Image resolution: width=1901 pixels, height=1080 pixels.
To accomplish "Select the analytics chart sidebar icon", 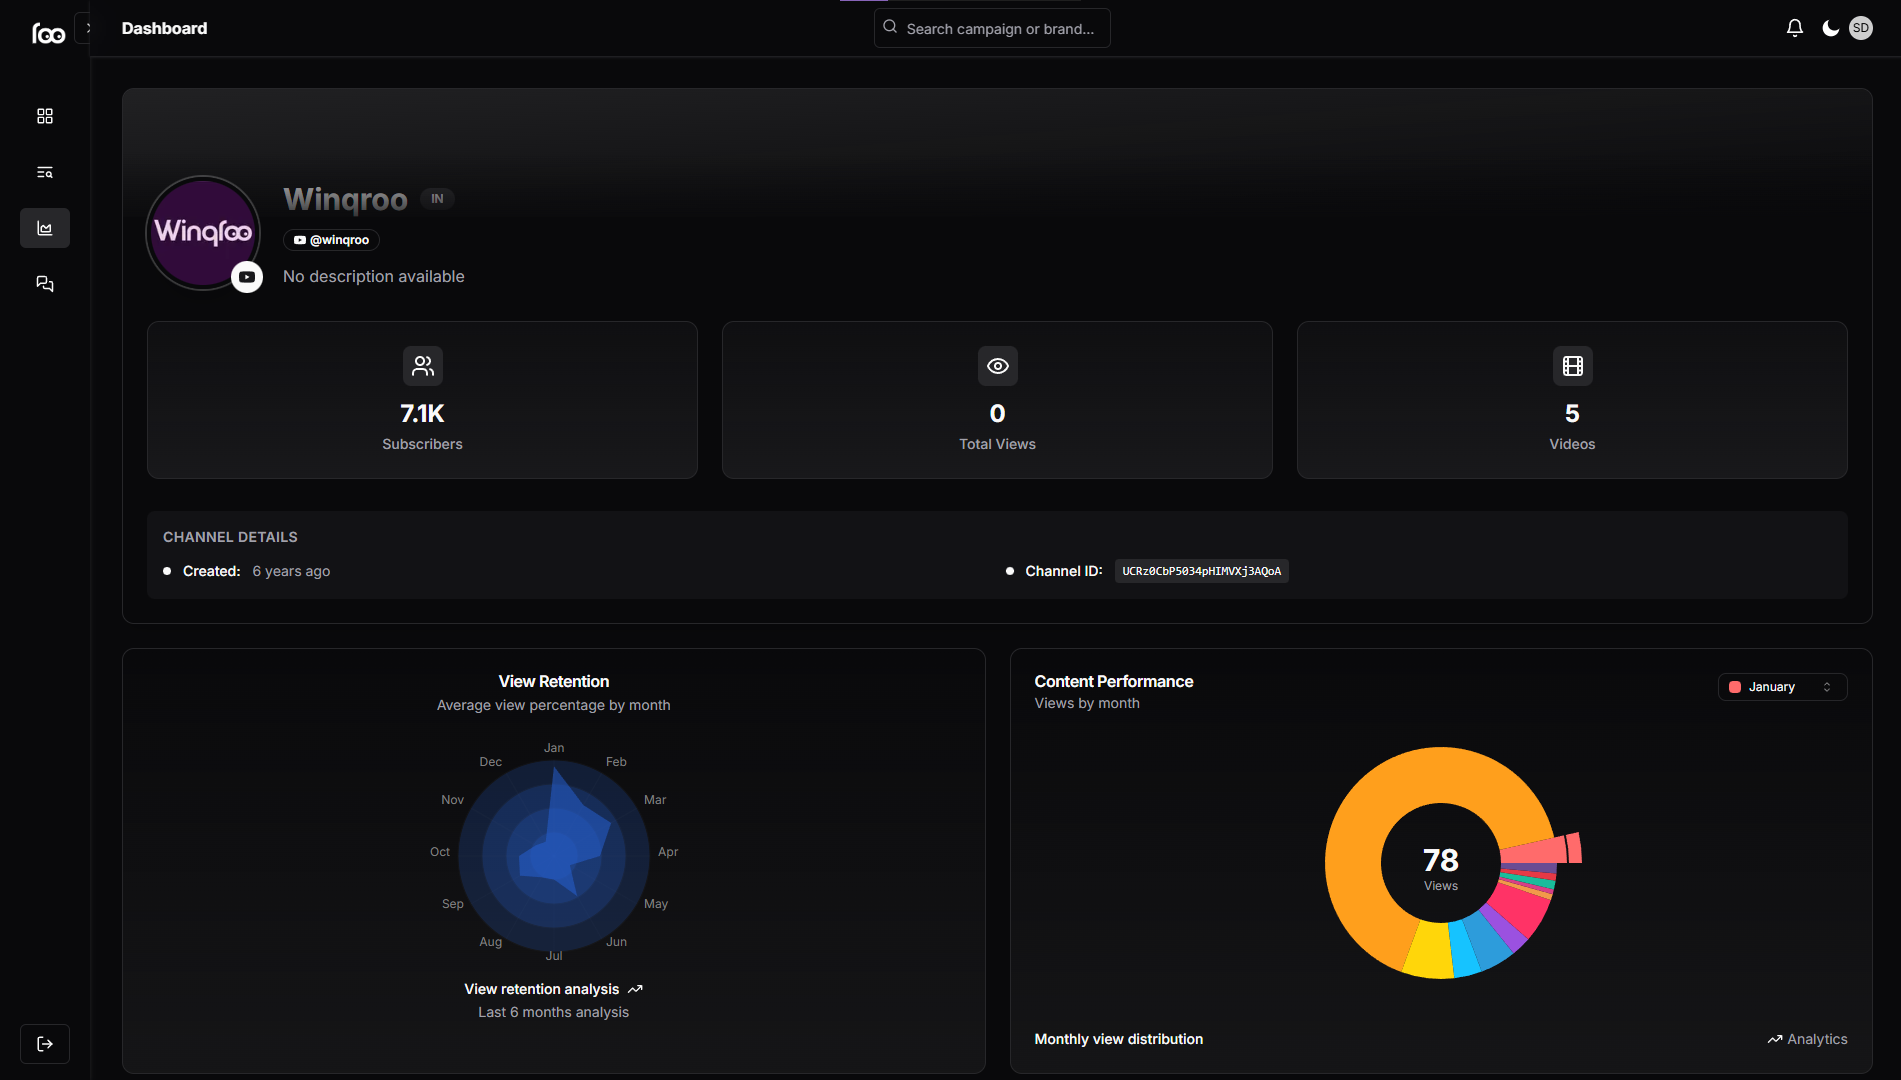I will tap(45, 228).
